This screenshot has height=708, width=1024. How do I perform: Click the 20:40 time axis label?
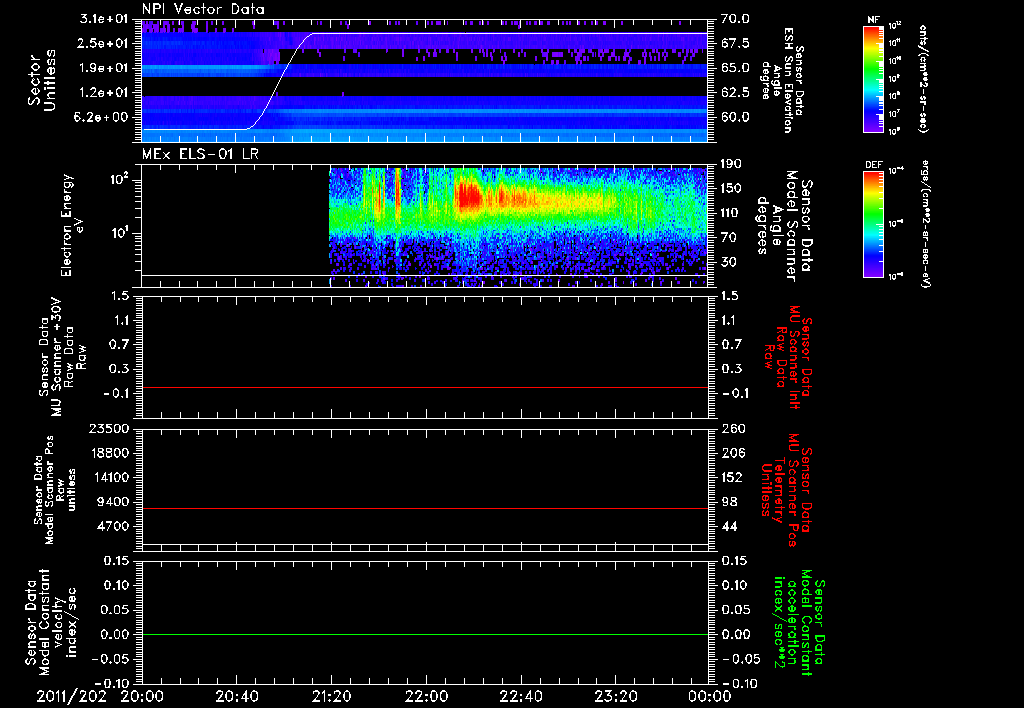click(236, 696)
